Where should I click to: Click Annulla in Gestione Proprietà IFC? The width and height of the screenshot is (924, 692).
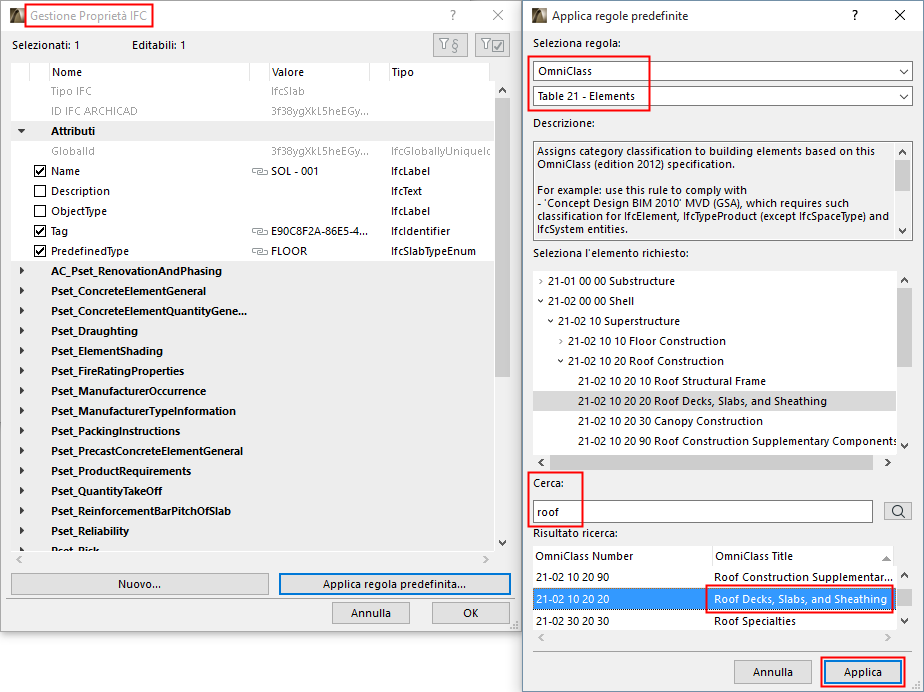371,613
